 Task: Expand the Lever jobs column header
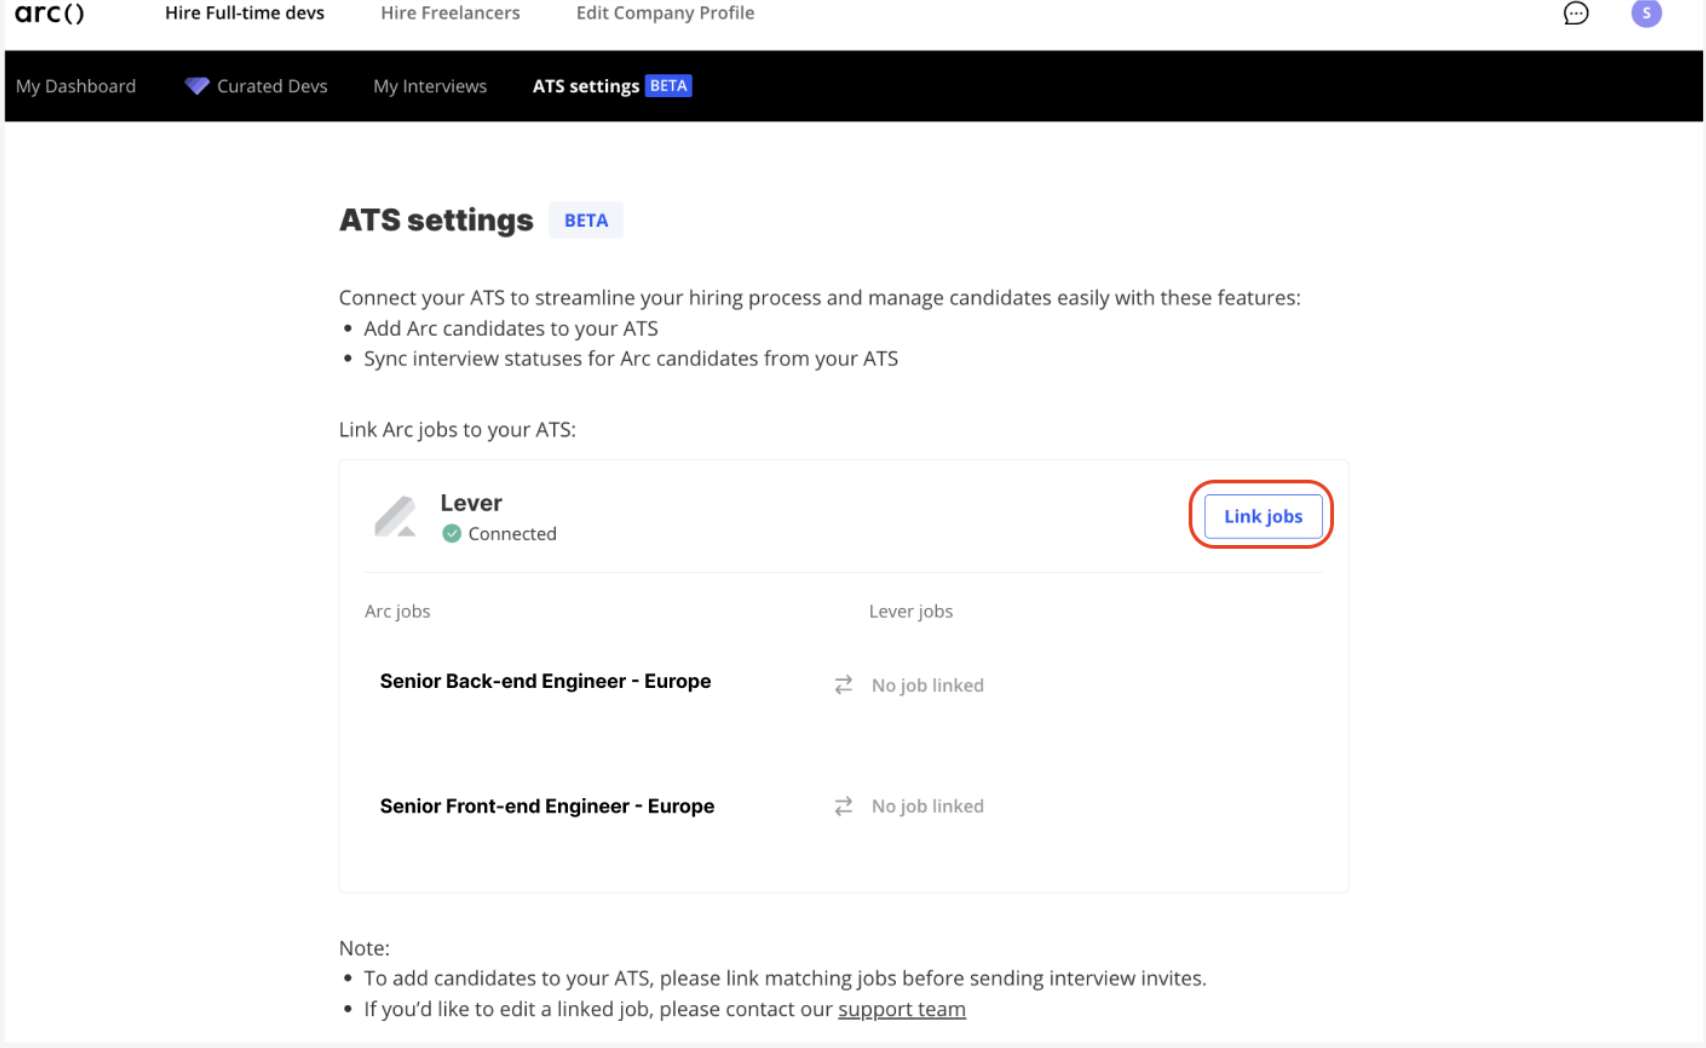click(x=910, y=611)
